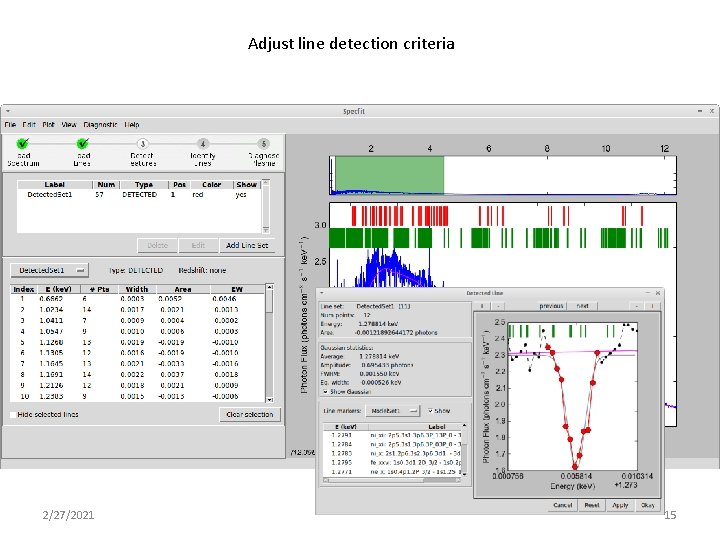The image size is (720, 540).
Task: Click the line markers list scroll-down arrow
Action: 464,473
